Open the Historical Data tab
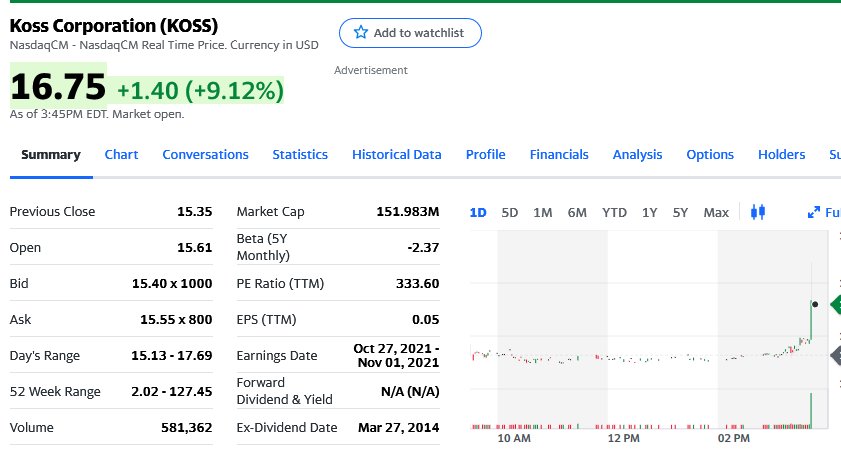 pyautogui.click(x=397, y=154)
